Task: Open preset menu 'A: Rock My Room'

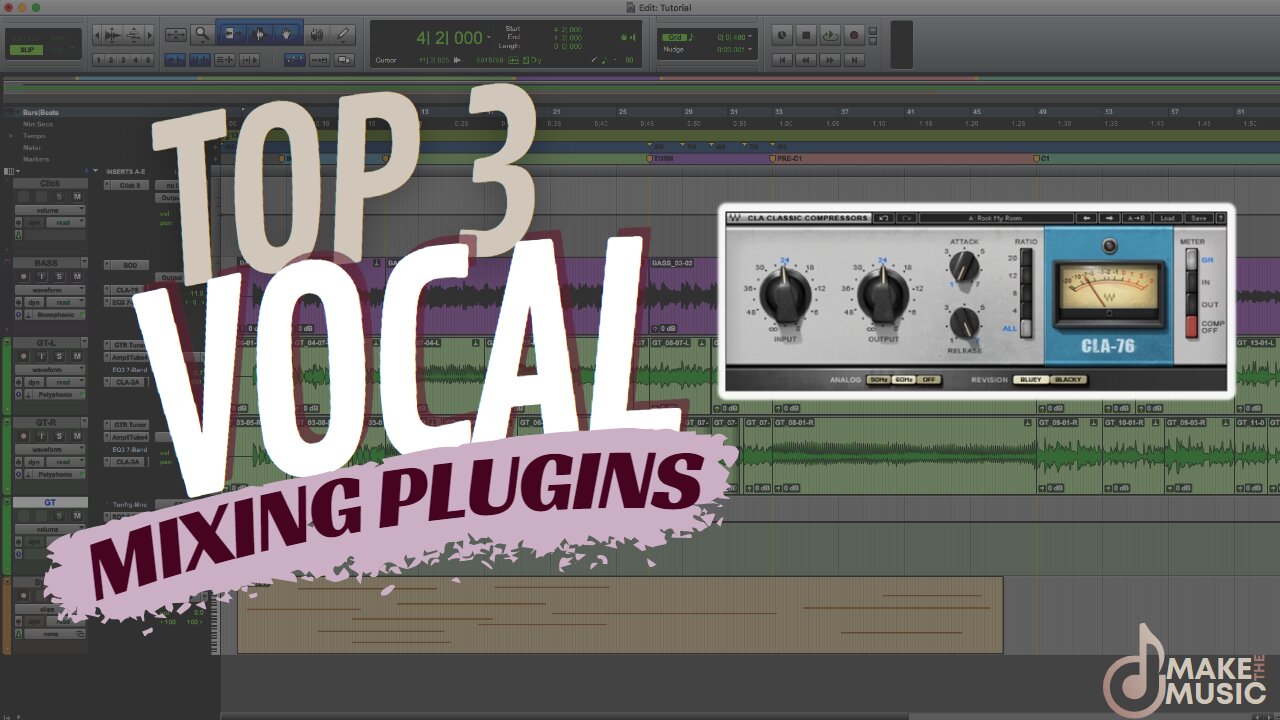Action: pyautogui.click(x=995, y=218)
